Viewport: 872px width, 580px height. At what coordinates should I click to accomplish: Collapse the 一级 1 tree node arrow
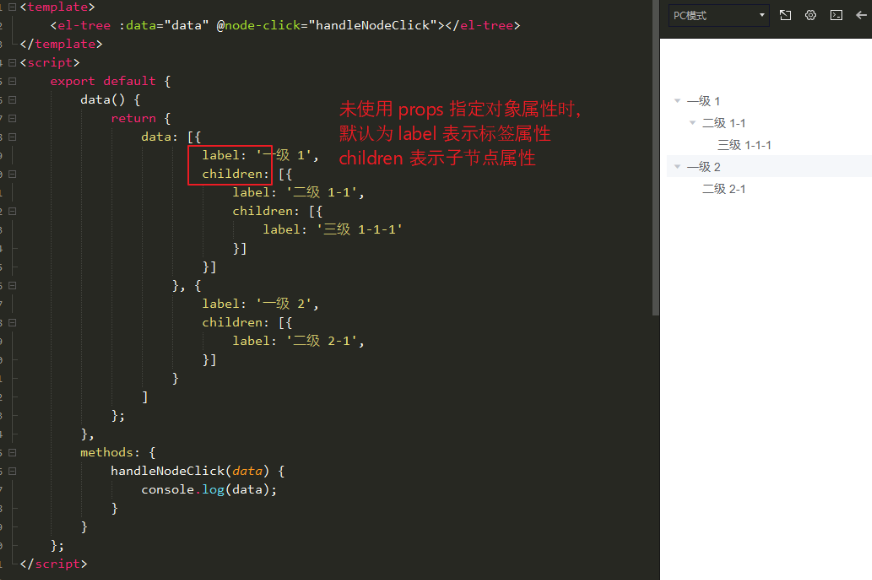(678, 100)
